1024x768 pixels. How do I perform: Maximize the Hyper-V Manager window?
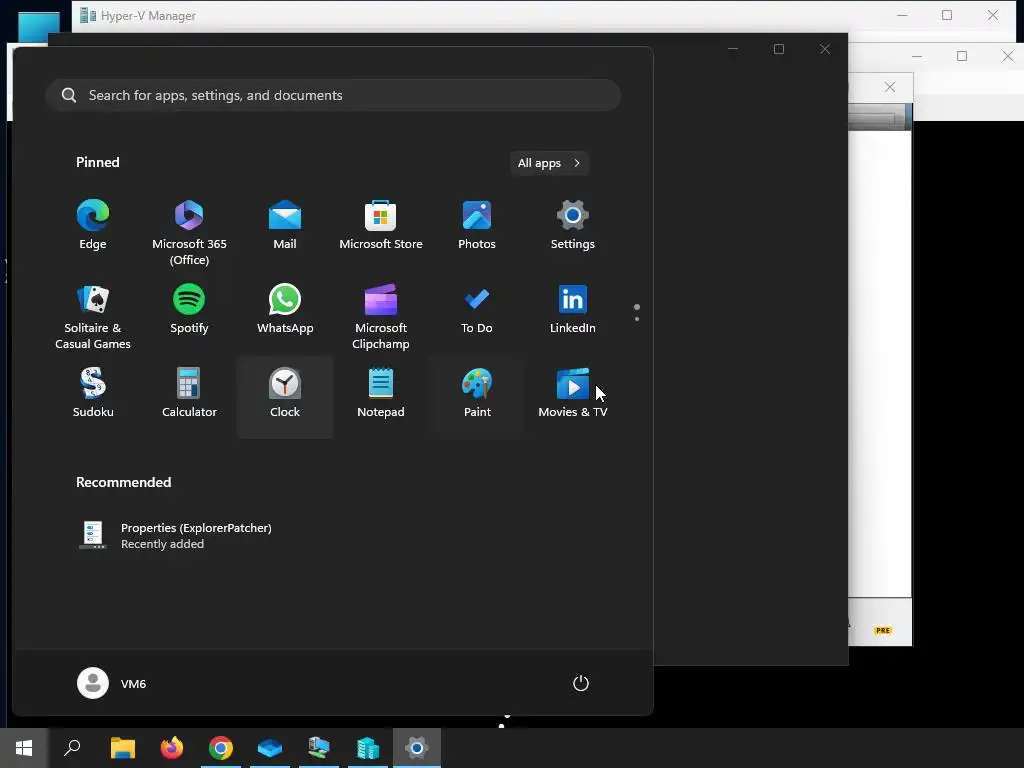coord(947,15)
